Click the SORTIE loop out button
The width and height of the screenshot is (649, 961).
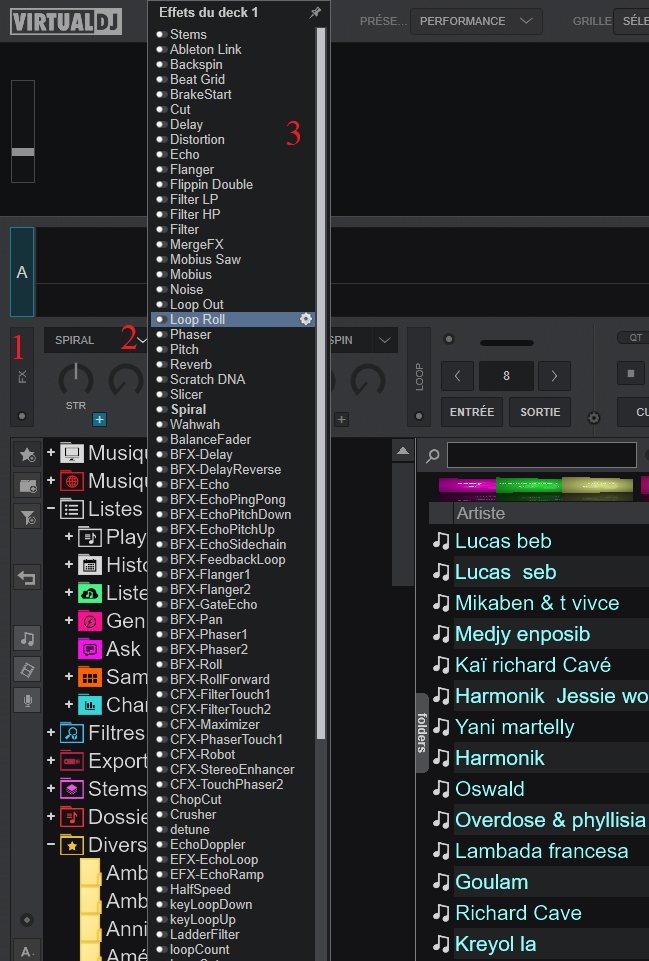(x=540, y=412)
